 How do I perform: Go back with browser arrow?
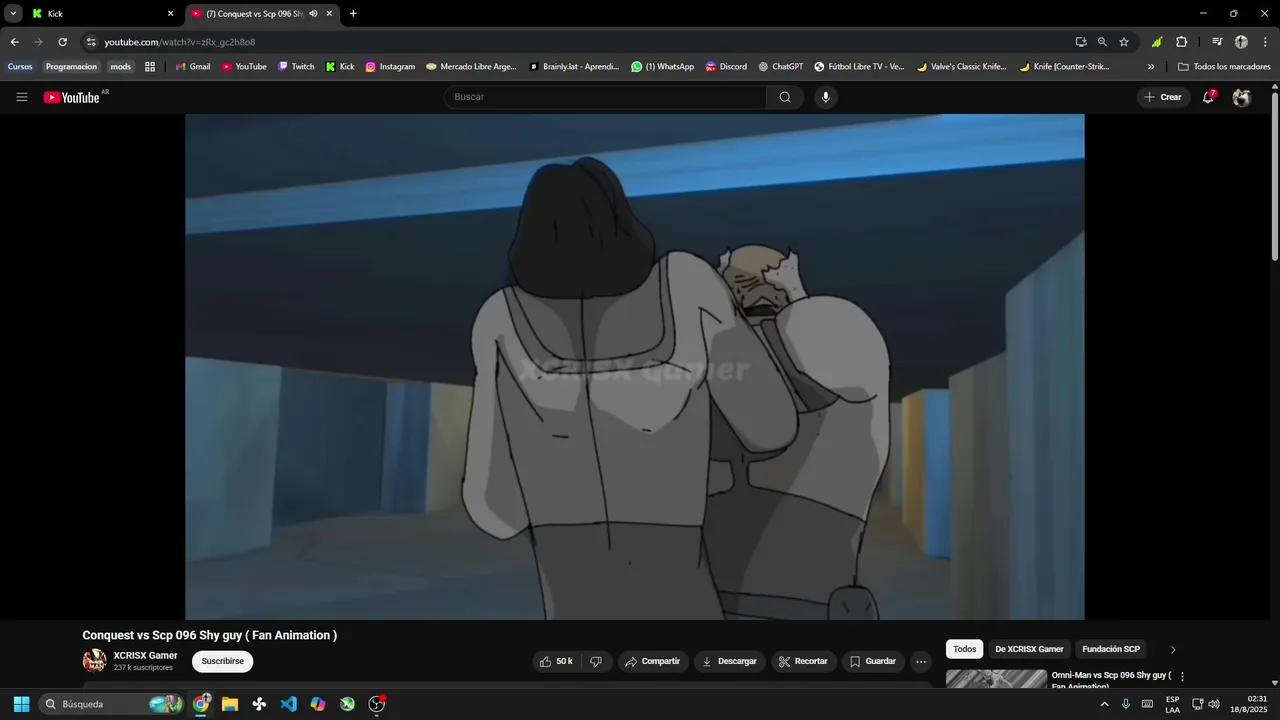[x=14, y=42]
